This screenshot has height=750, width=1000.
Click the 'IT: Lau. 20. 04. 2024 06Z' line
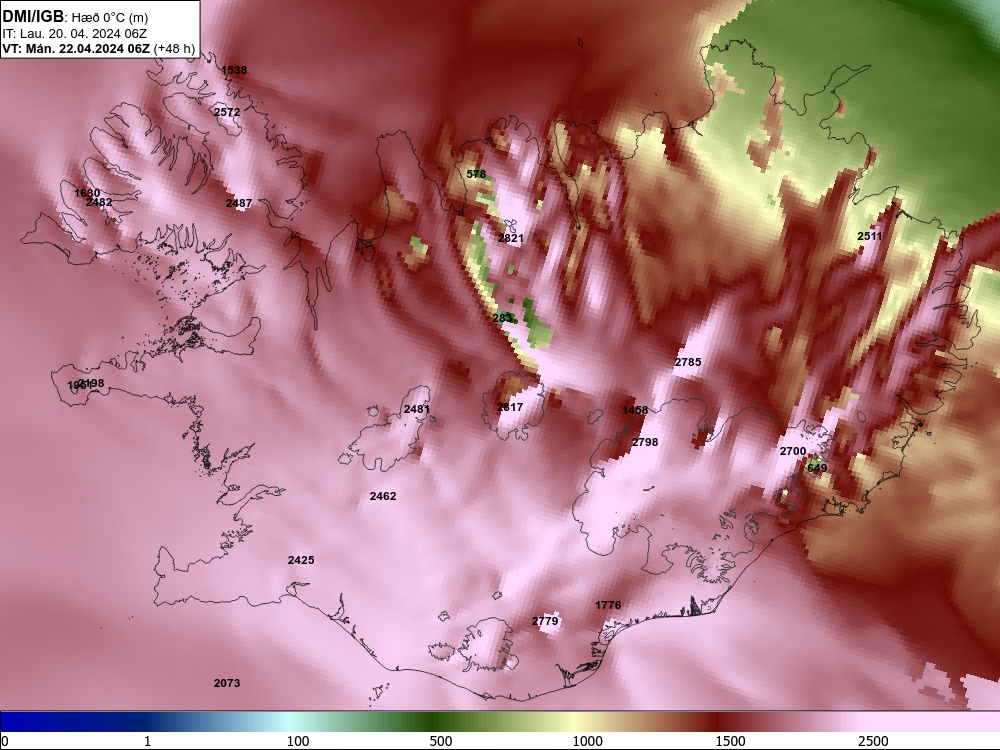70,34
